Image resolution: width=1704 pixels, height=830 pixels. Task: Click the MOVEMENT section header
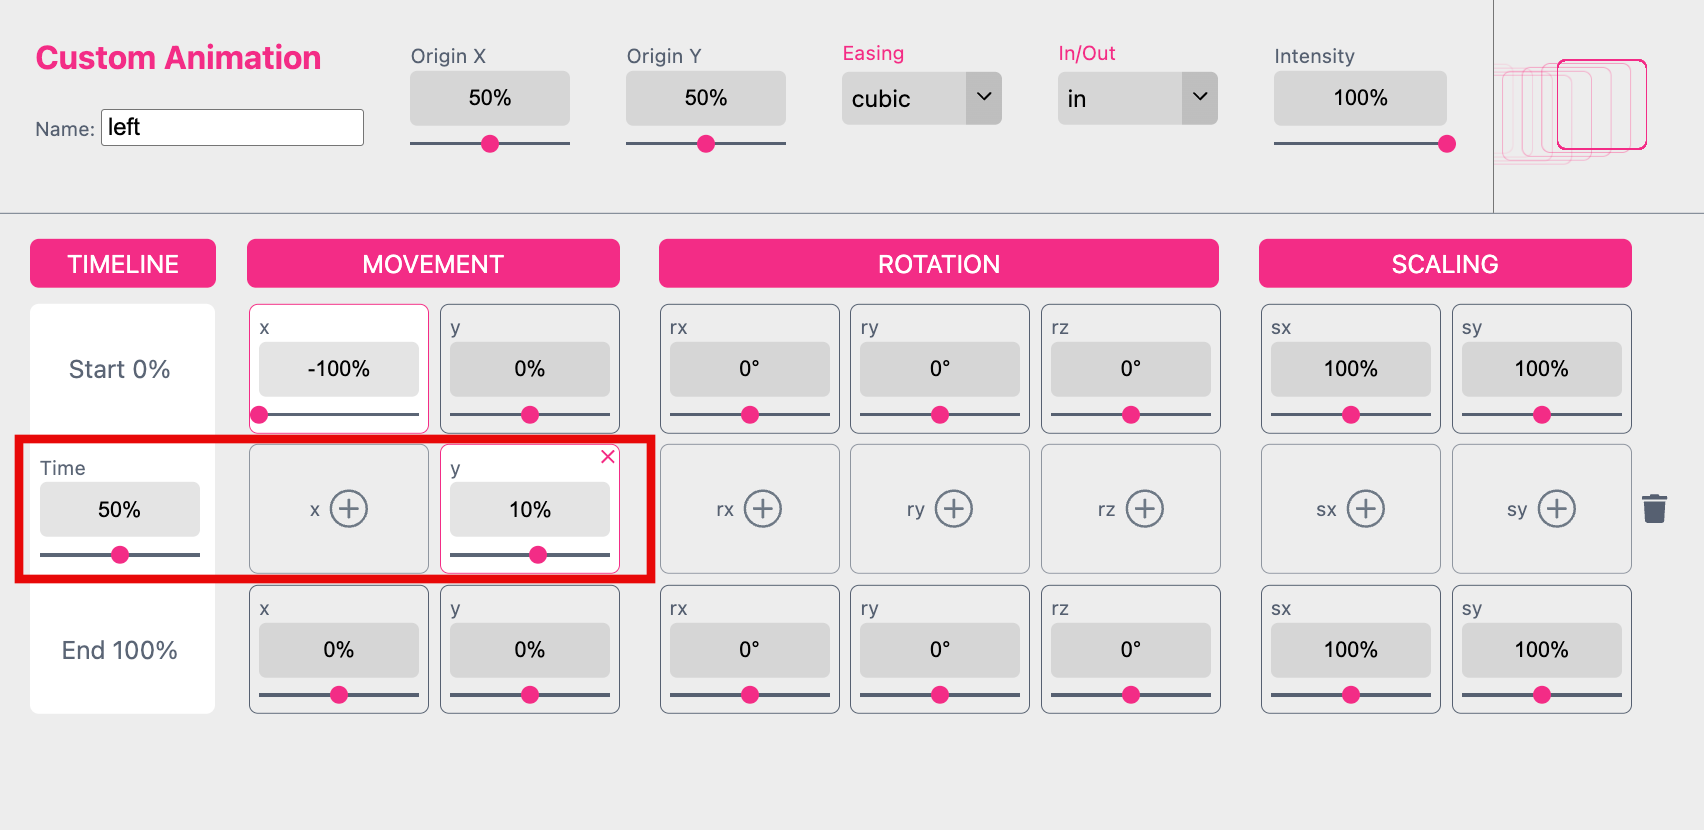433,264
